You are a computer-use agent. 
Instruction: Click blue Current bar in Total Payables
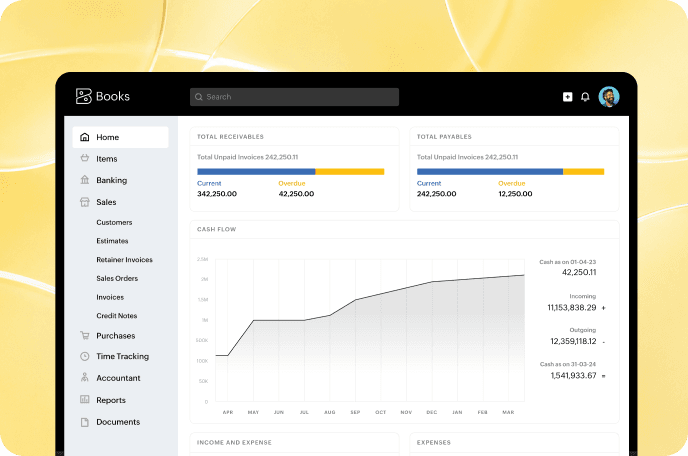pyautogui.click(x=490, y=172)
